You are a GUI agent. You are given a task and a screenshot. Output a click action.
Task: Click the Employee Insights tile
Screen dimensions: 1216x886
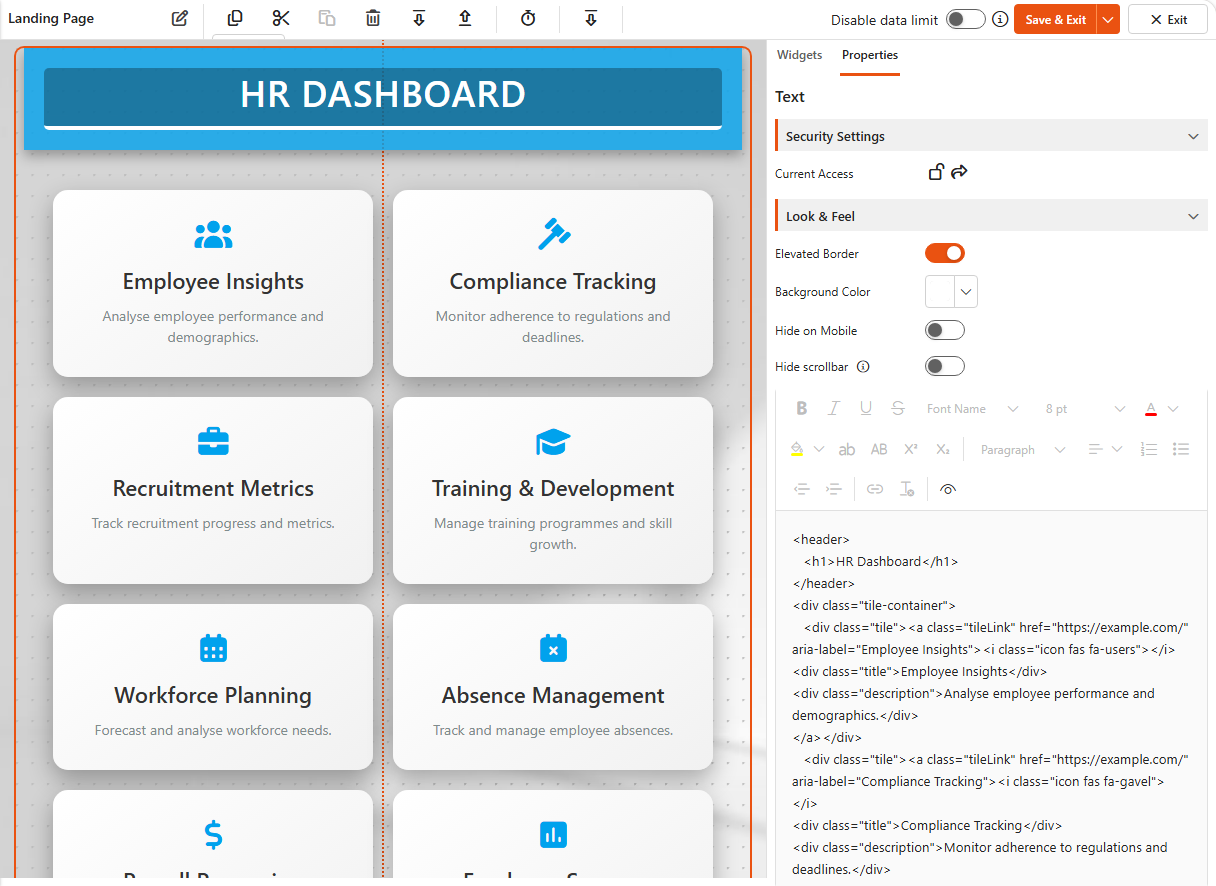(213, 283)
